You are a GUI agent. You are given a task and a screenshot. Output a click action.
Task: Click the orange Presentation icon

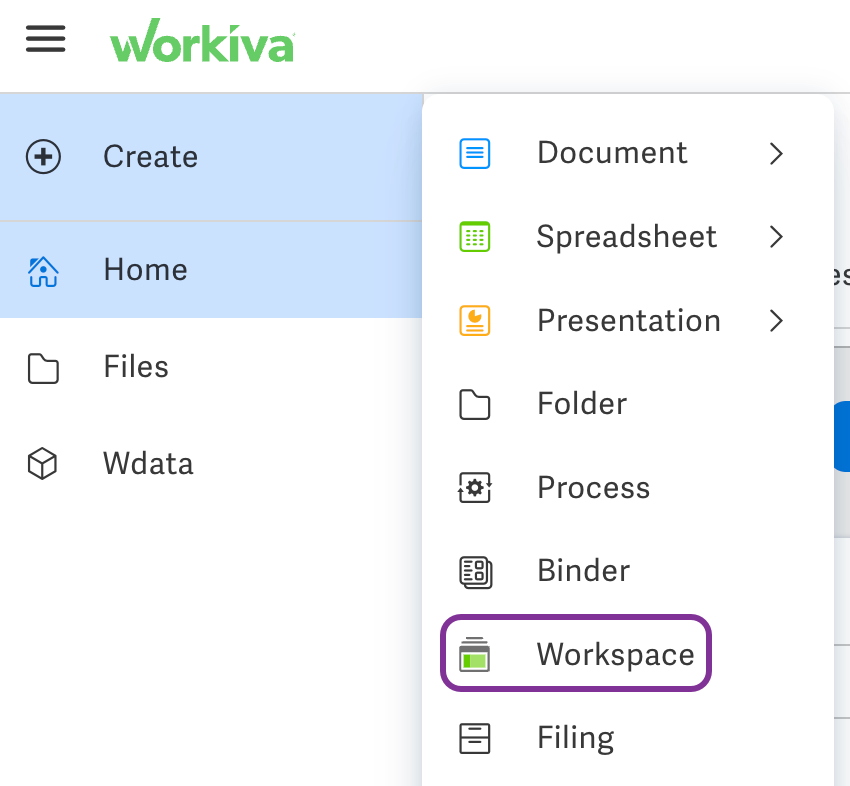point(474,321)
